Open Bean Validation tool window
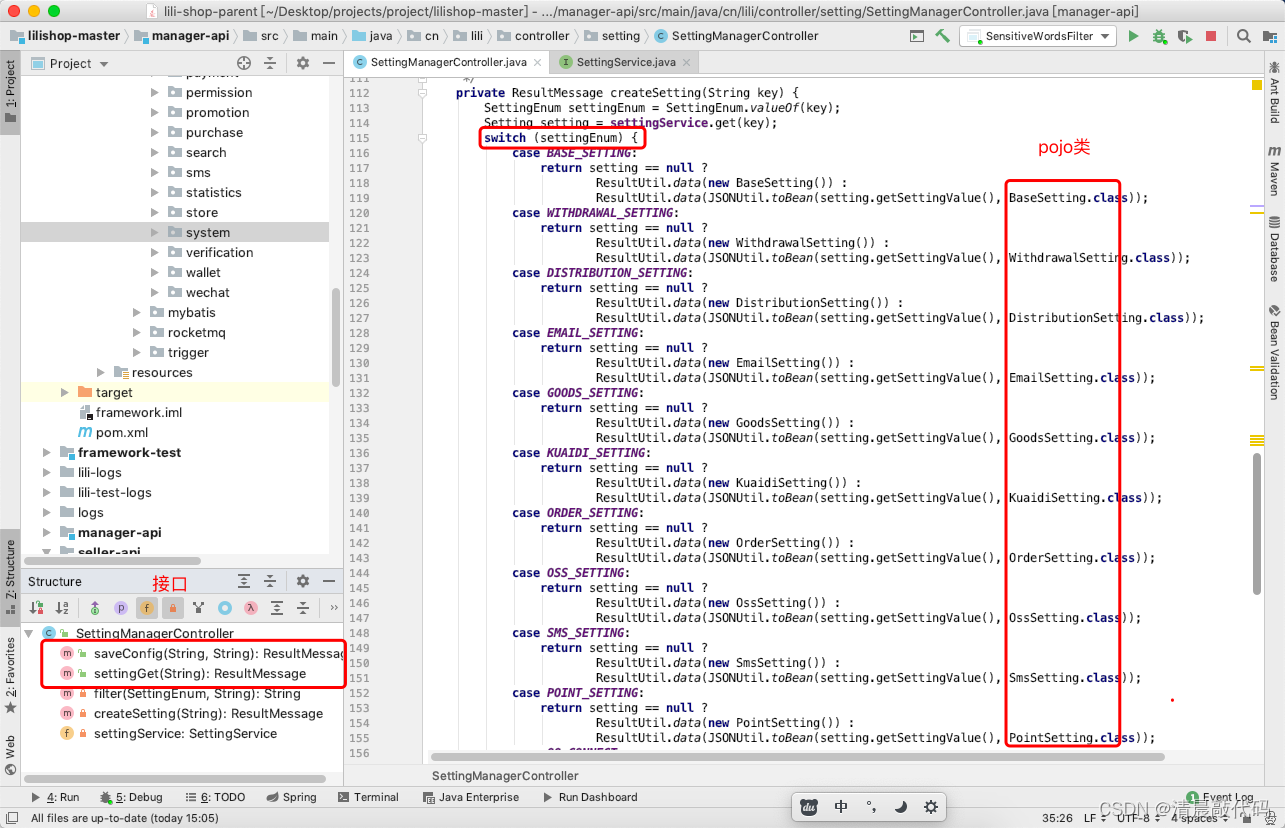Screen dimensions: 1285x828 pos(1274,352)
